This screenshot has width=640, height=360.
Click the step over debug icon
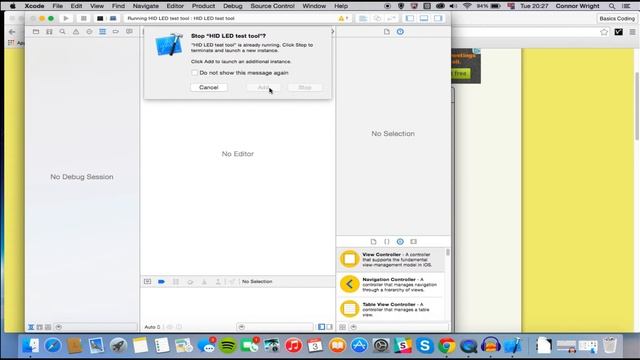point(190,282)
